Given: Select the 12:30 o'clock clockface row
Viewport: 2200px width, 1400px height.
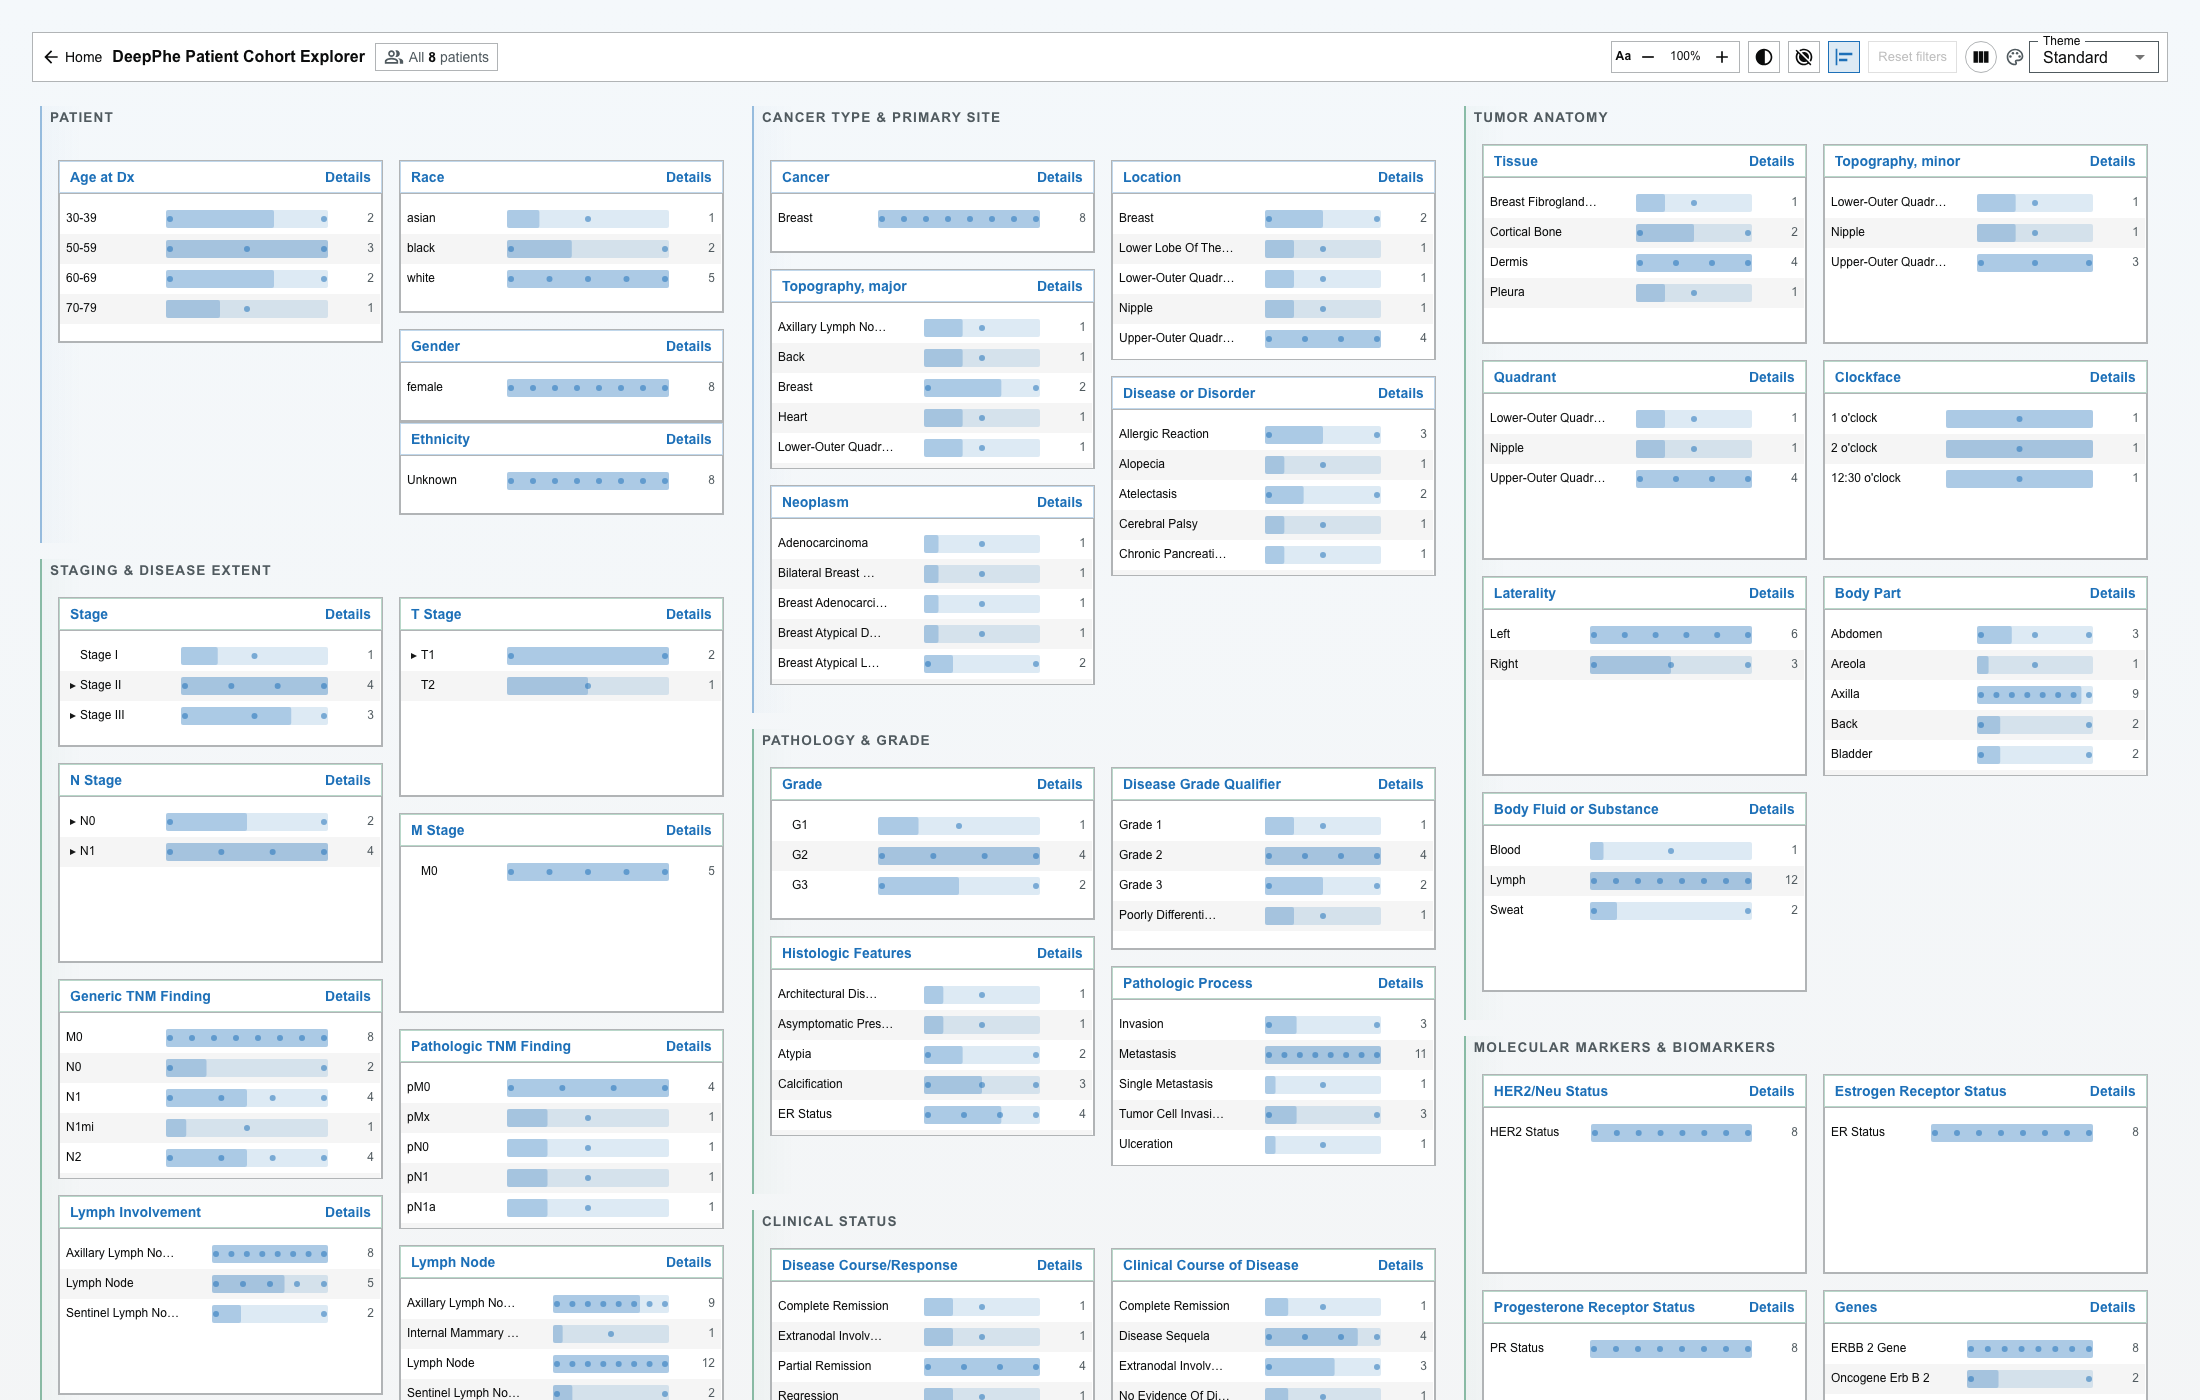Looking at the screenshot, I should click(x=1985, y=478).
